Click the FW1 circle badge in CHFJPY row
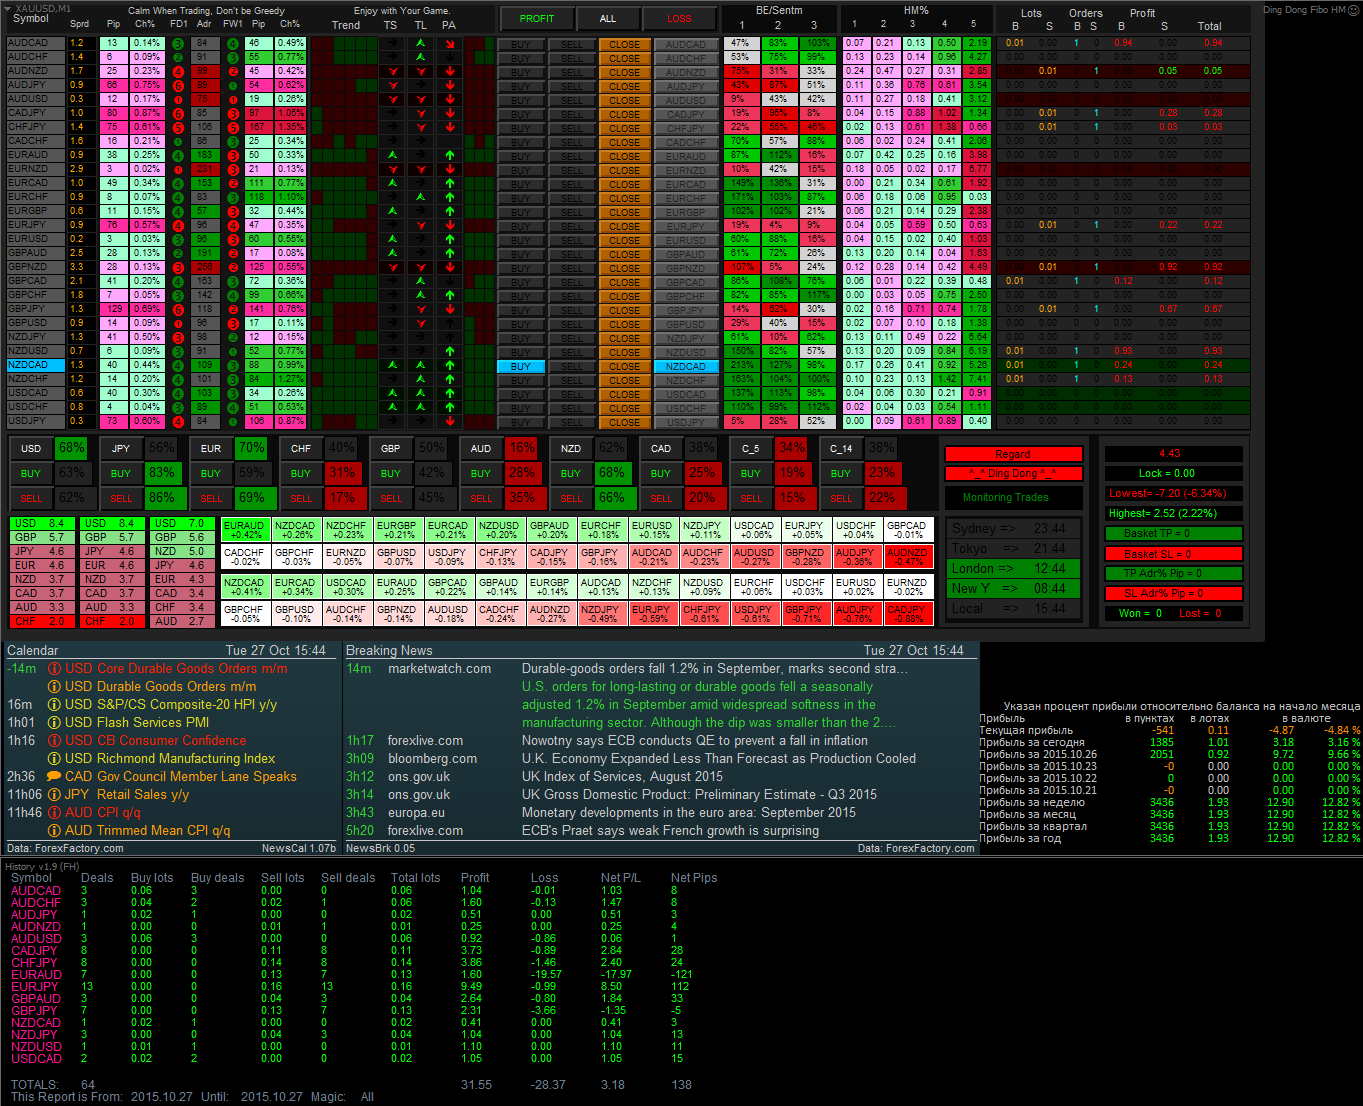This screenshot has width=1363, height=1106. click(233, 128)
